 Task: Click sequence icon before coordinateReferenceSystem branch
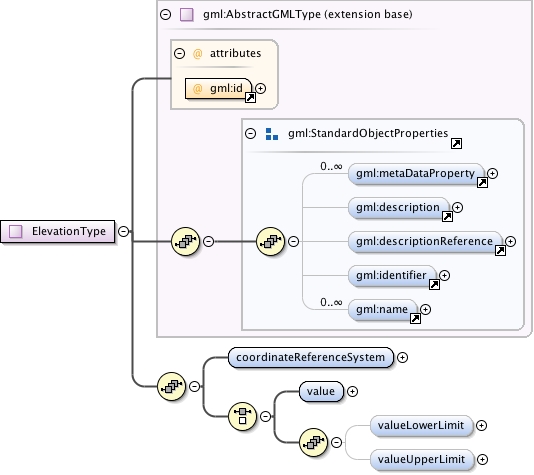pyautogui.click(x=171, y=386)
